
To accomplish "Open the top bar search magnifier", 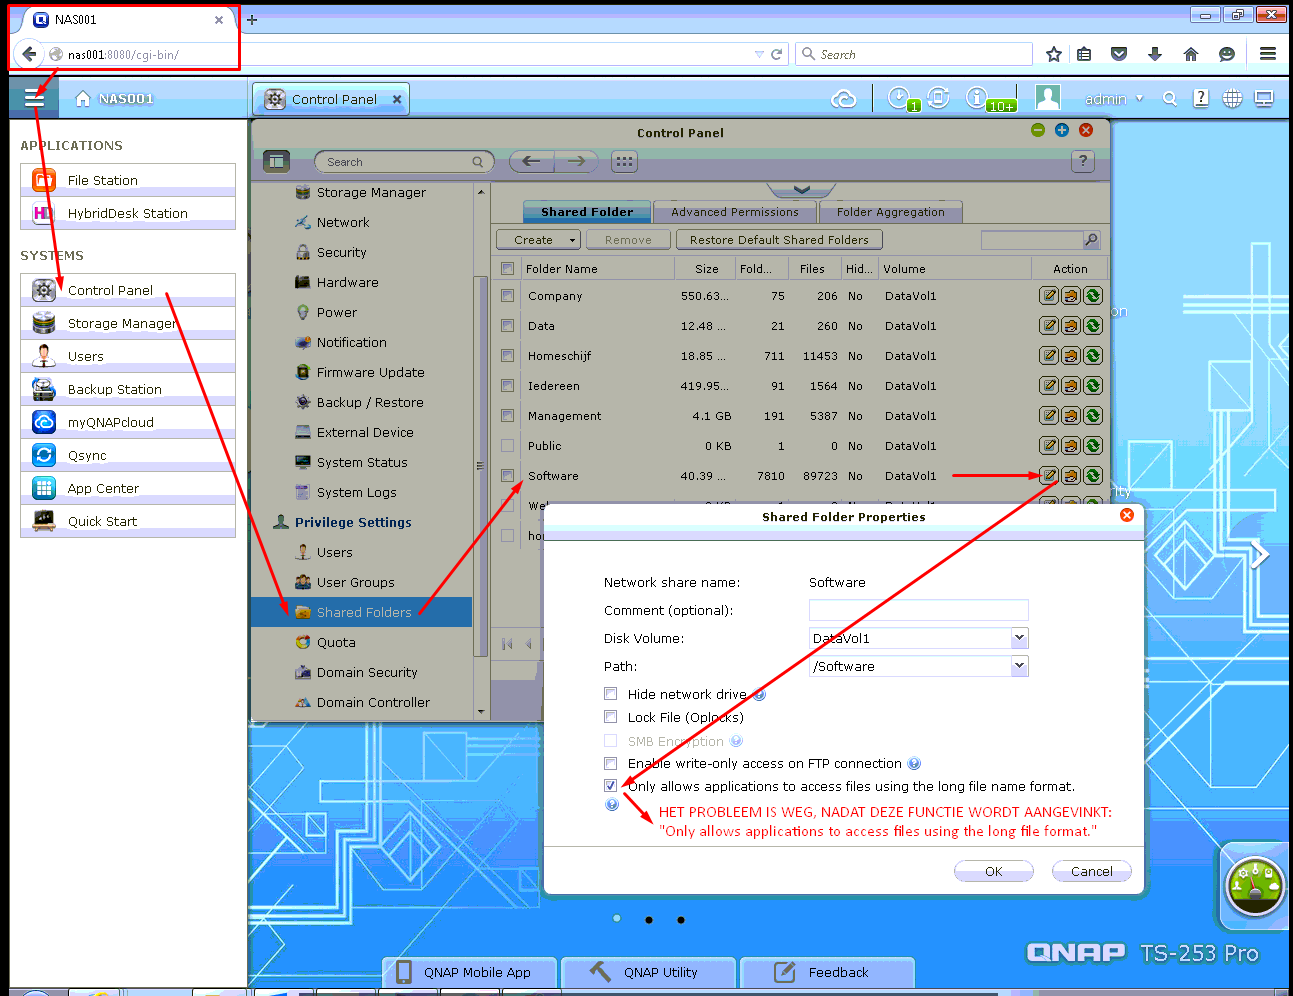I will coord(1169,98).
